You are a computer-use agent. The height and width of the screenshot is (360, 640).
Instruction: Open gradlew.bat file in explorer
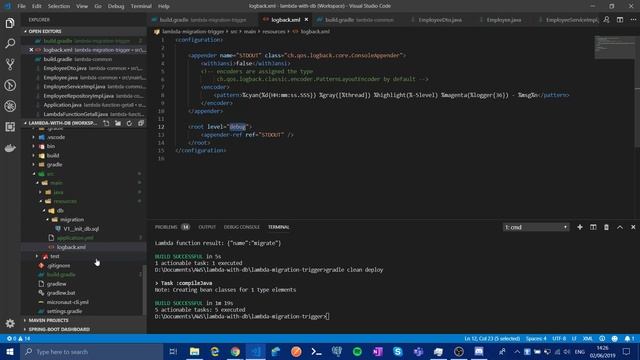pyautogui.click(x=60, y=293)
